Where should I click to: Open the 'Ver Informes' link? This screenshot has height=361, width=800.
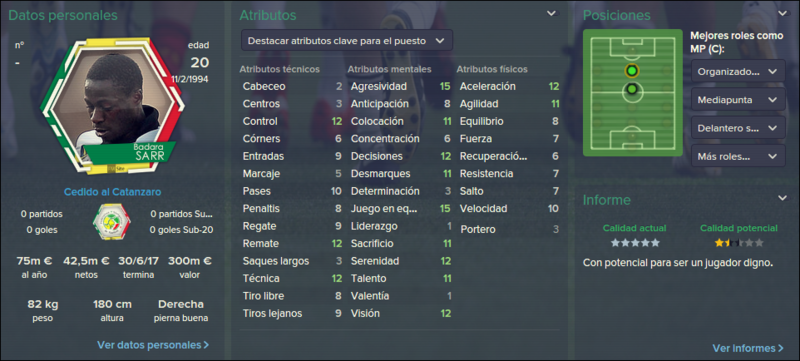(748, 348)
